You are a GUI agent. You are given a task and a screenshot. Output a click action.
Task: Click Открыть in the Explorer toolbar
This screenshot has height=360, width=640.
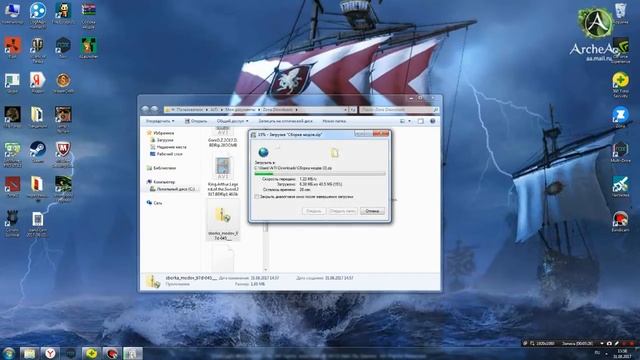coord(196,121)
